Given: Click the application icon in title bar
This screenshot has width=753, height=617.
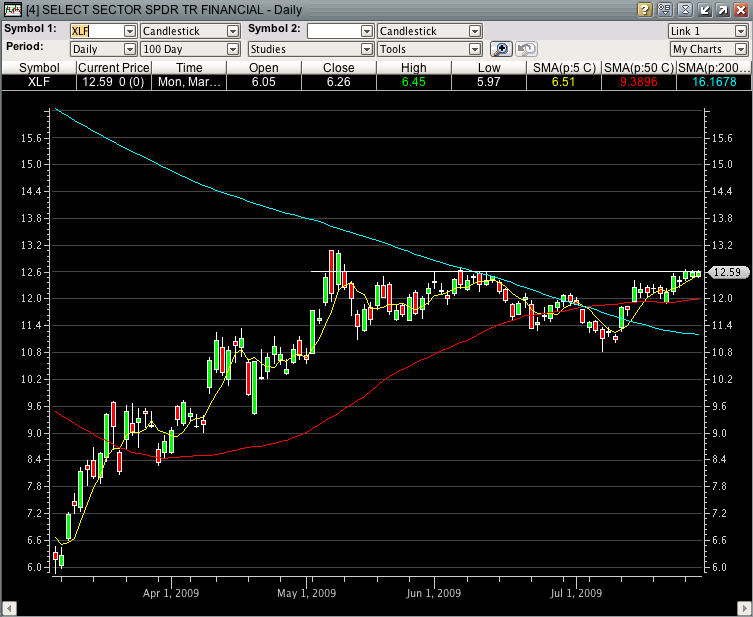Looking at the screenshot, I should 12,9.
